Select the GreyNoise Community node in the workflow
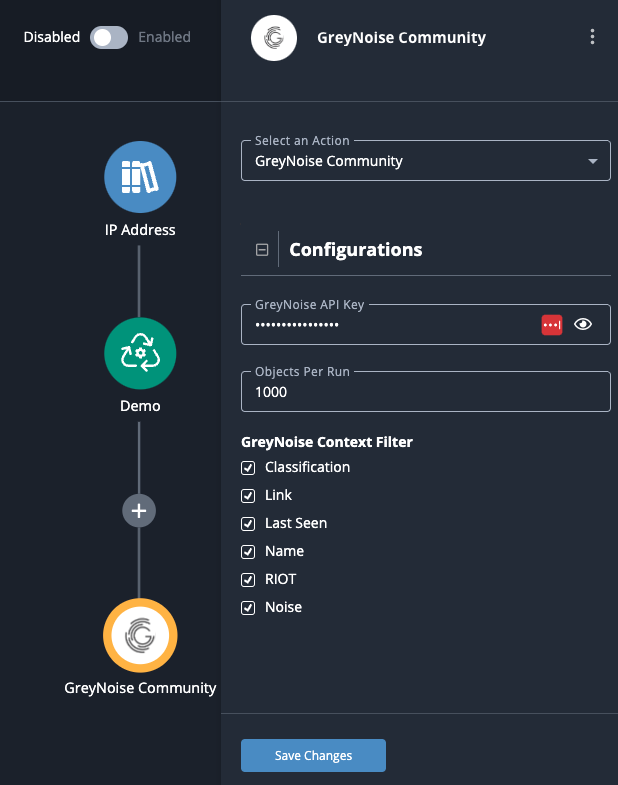618x785 pixels. 140,635
